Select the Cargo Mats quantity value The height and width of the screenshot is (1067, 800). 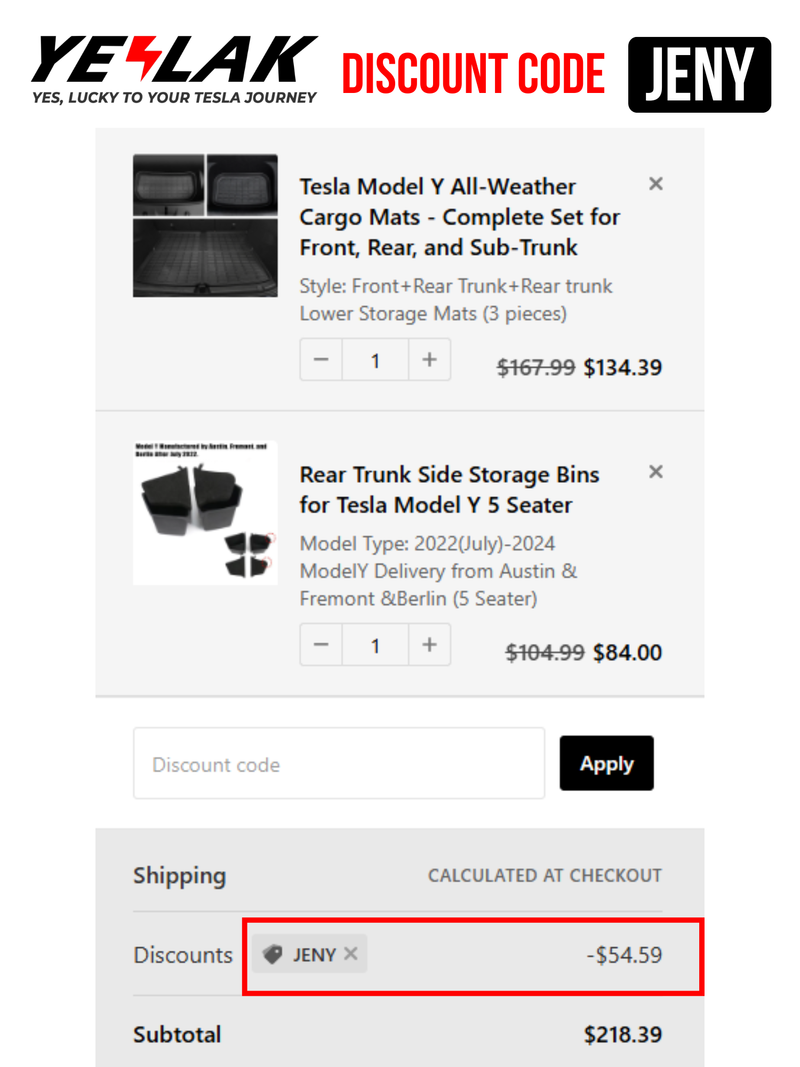pos(375,360)
